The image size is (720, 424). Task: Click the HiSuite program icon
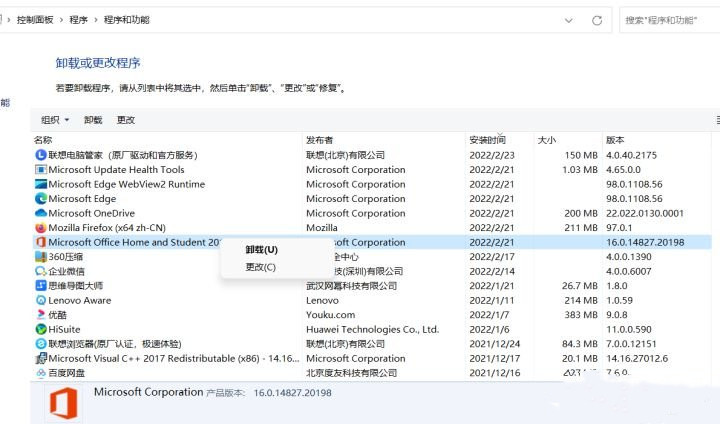(x=40, y=329)
